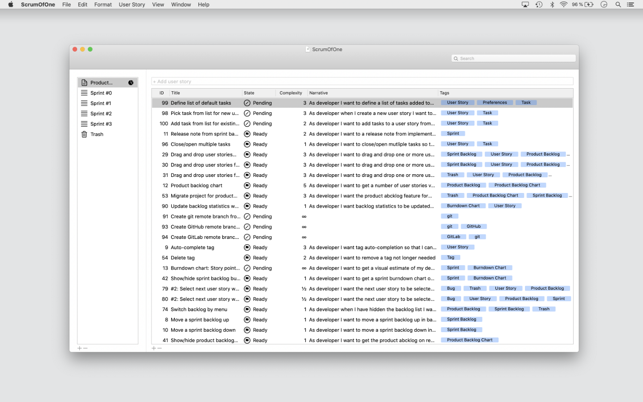Click Ready state icon for Delete tag
Image resolution: width=643 pixels, height=402 pixels.
point(247,258)
